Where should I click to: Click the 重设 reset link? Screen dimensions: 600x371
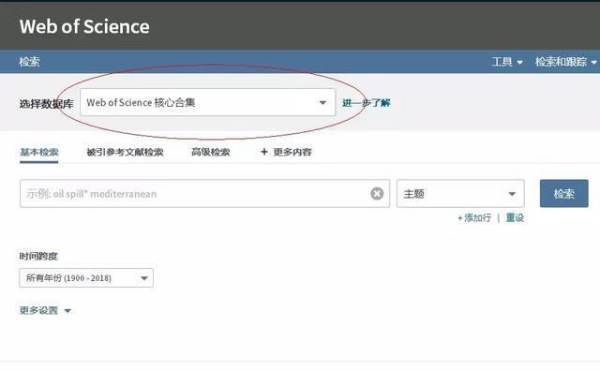[515, 218]
